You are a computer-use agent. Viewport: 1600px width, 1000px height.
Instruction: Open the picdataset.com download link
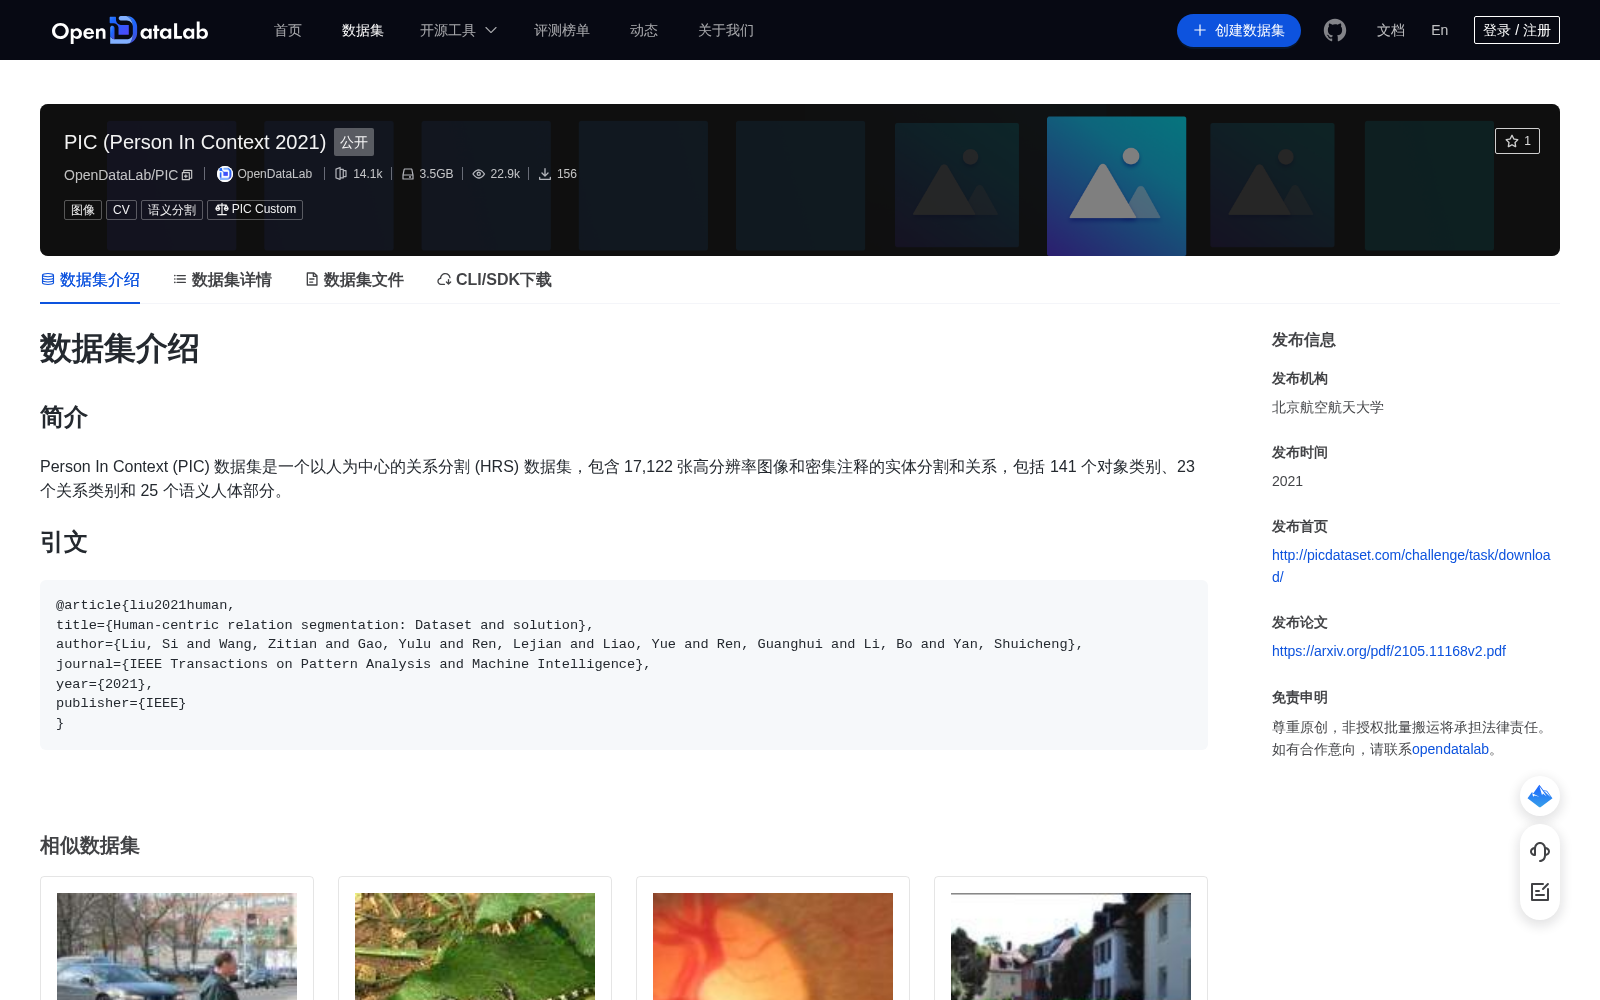pos(1411,566)
